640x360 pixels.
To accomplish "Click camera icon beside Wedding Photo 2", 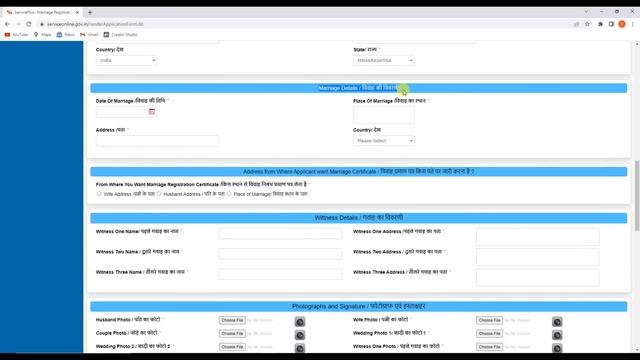I will point(300,348).
